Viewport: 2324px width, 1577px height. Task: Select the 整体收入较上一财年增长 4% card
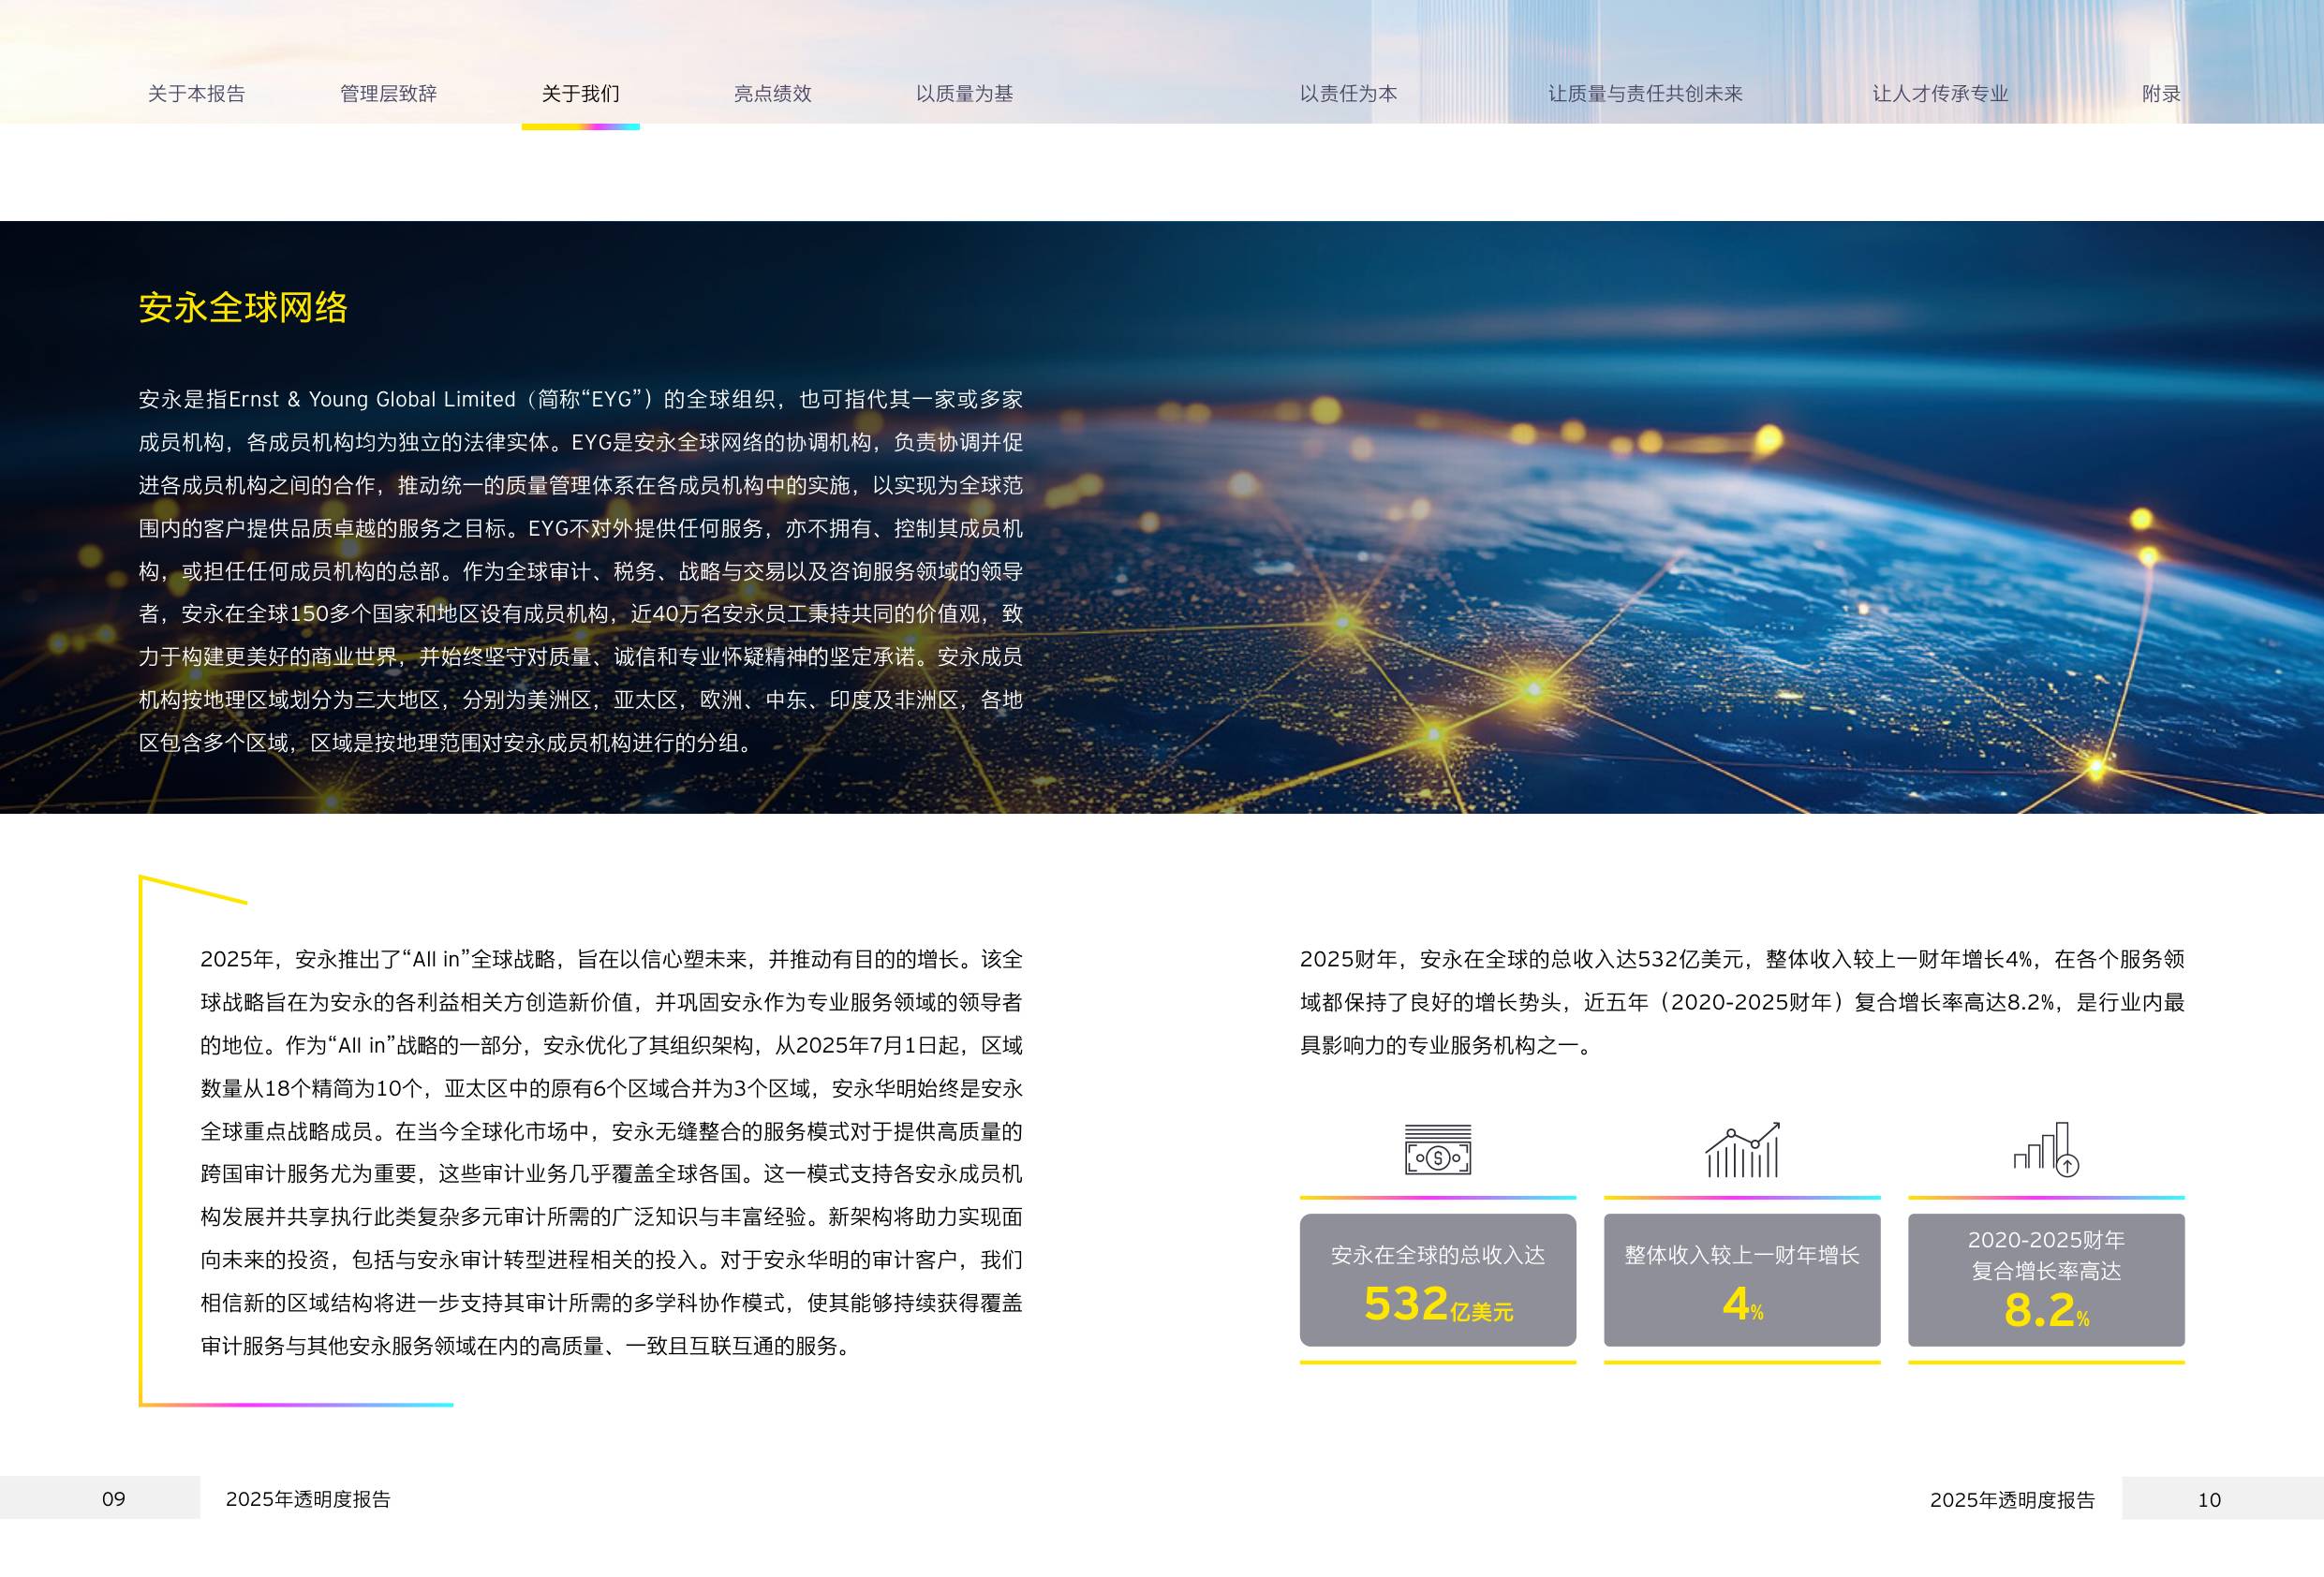point(1742,1280)
